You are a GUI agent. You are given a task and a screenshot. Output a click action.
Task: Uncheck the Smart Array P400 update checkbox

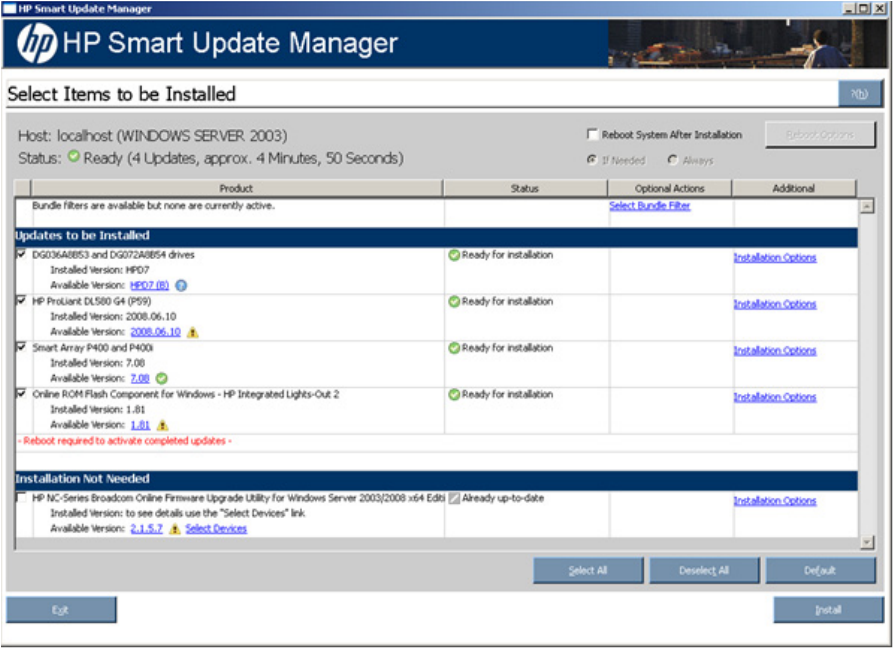click(x=22, y=348)
